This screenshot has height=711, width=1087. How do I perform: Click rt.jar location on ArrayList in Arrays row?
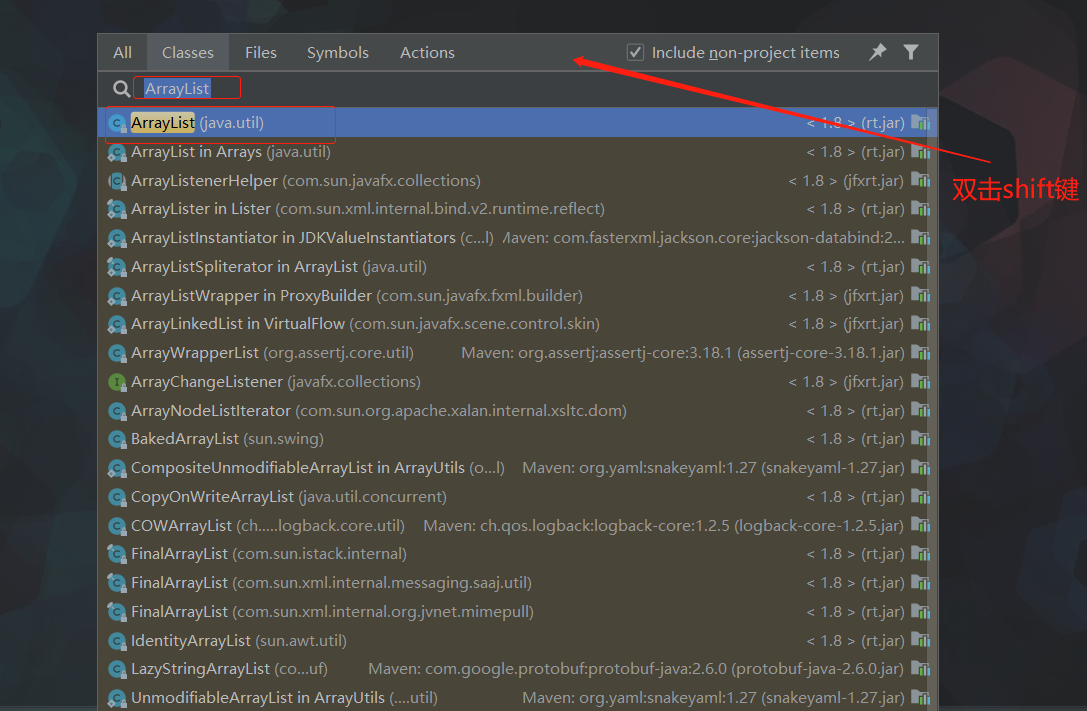[855, 152]
